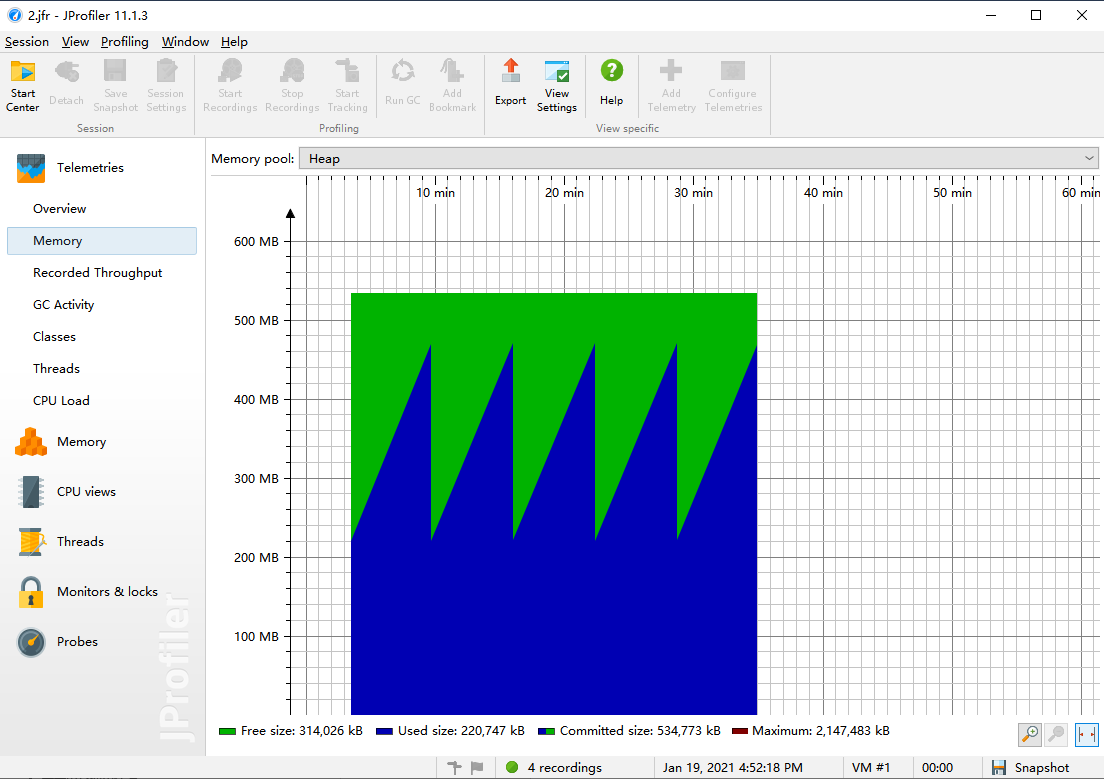Open the Probes section
Viewport: 1104px width, 779px height.
point(77,642)
